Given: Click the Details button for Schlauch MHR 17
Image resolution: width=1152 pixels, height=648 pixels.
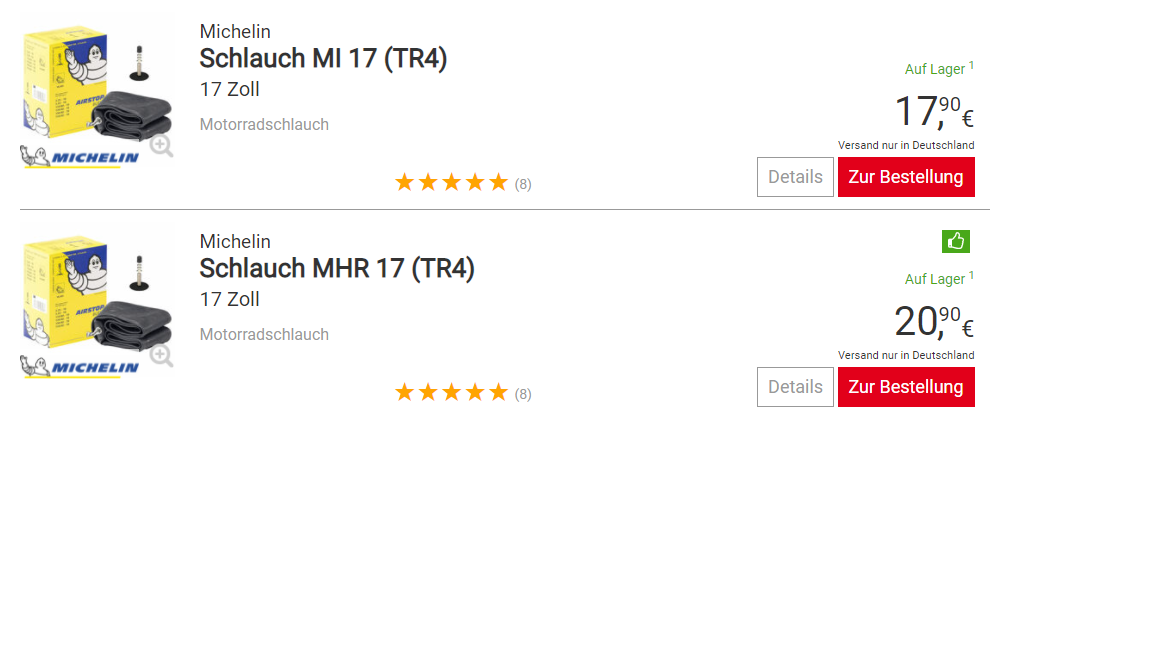Looking at the screenshot, I should 795,386.
